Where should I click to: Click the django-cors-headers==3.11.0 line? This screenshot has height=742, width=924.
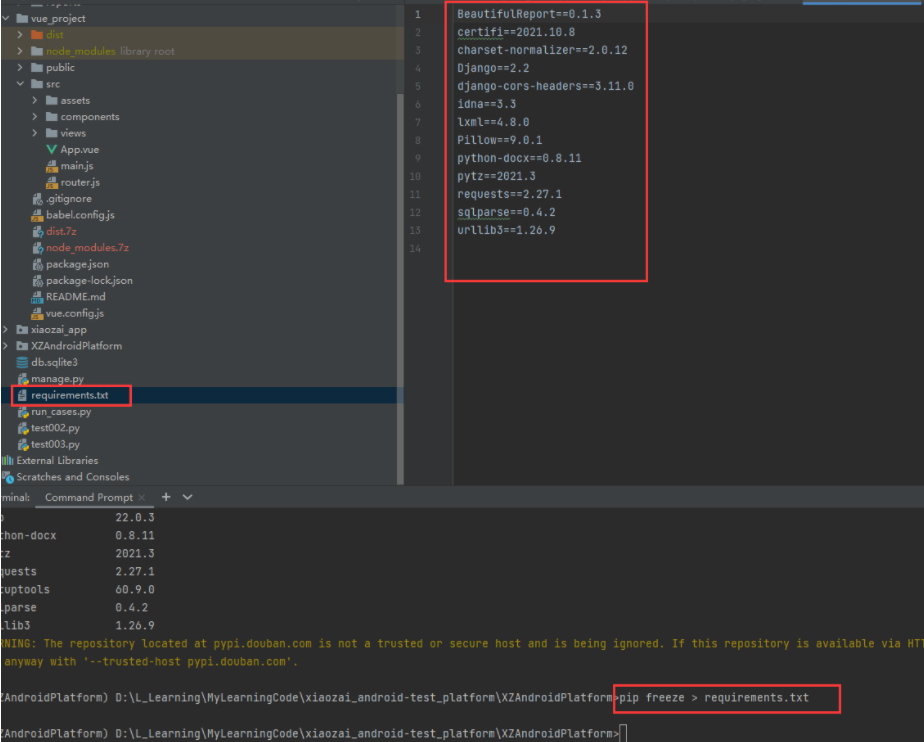(545, 86)
